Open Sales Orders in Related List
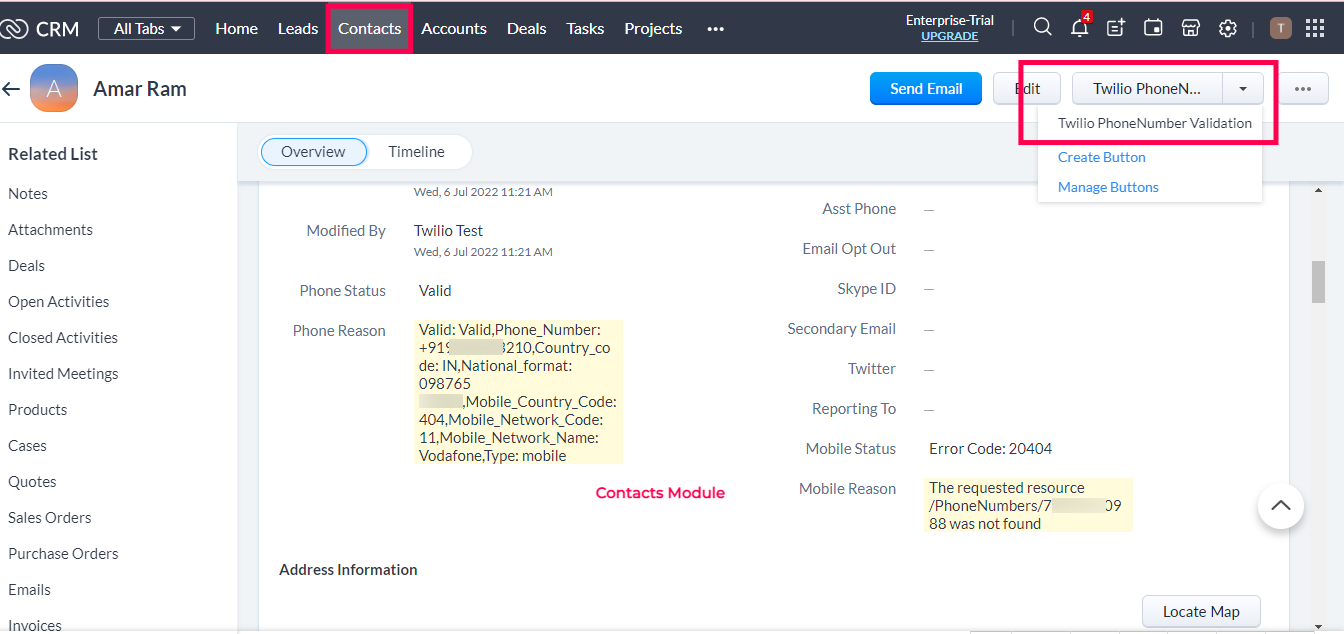The image size is (1344, 634). pyautogui.click(x=49, y=518)
